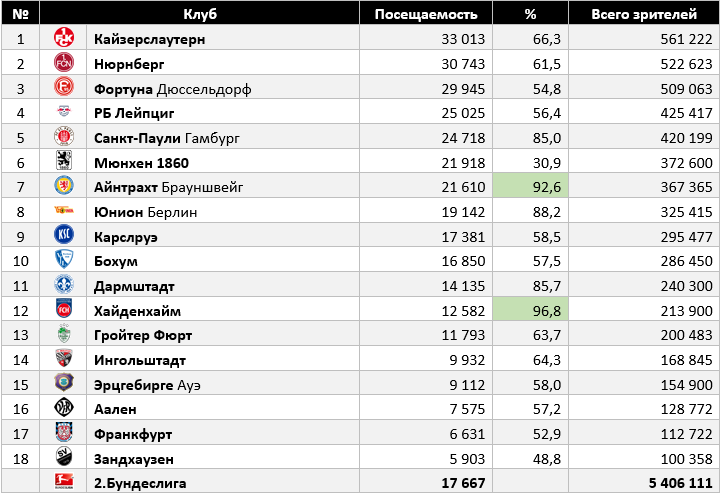Image resolution: width=720 pixels, height=493 pixels.
Task: Click the green 92,6 percentage cell
Action: 531,187
